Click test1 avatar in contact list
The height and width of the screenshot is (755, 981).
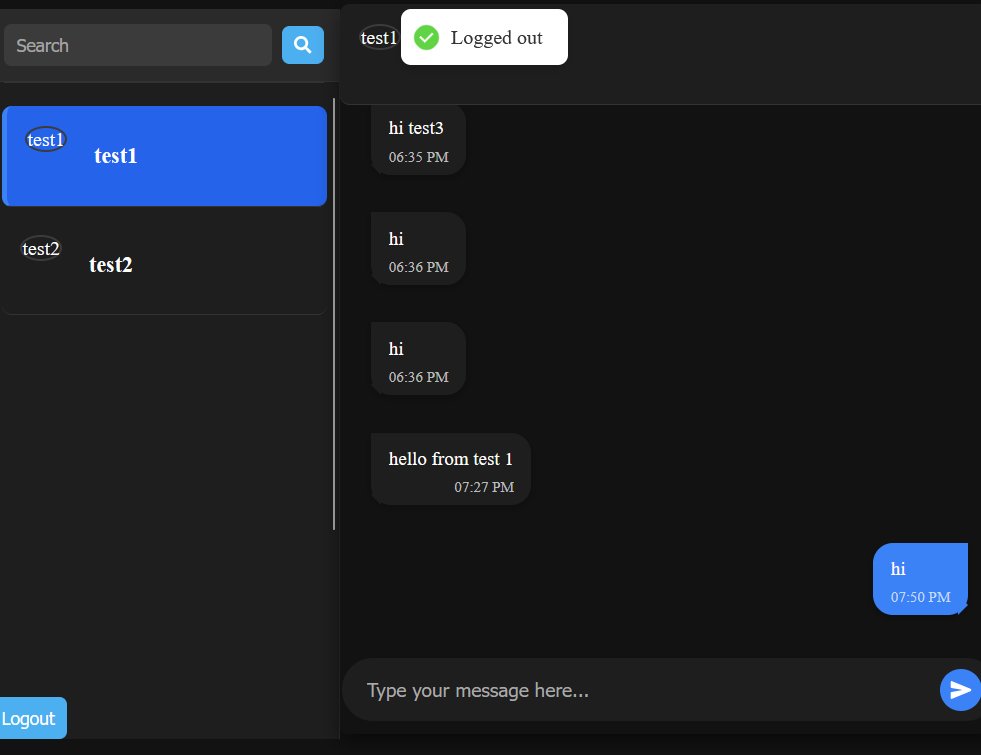coord(46,139)
